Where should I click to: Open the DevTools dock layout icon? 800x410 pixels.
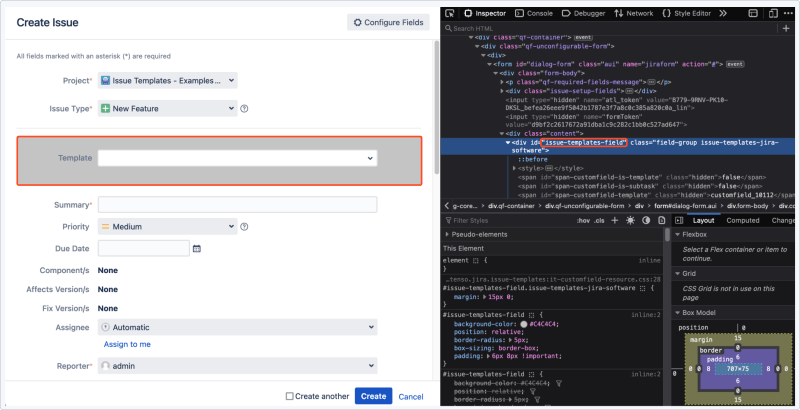[753, 13]
